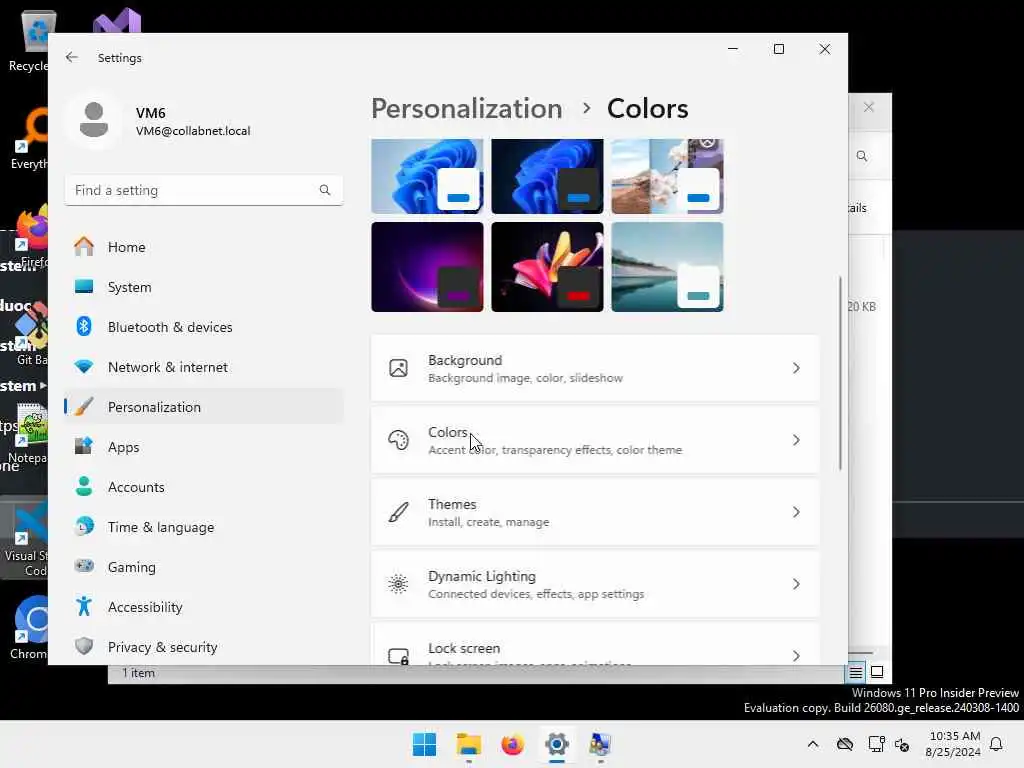Click the Gaming controller icon
The width and height of the screenshot is (1024, 768).
point(84,566)
